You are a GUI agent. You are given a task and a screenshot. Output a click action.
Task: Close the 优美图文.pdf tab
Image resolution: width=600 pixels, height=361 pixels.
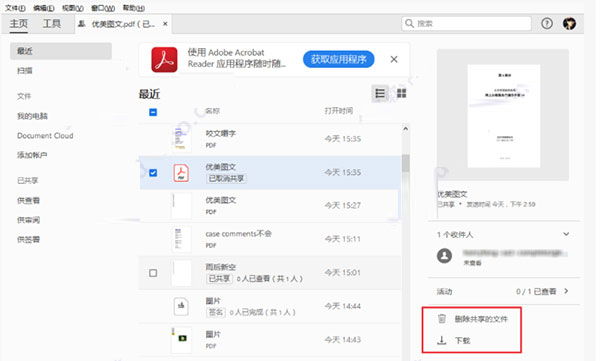click(165, 24)
